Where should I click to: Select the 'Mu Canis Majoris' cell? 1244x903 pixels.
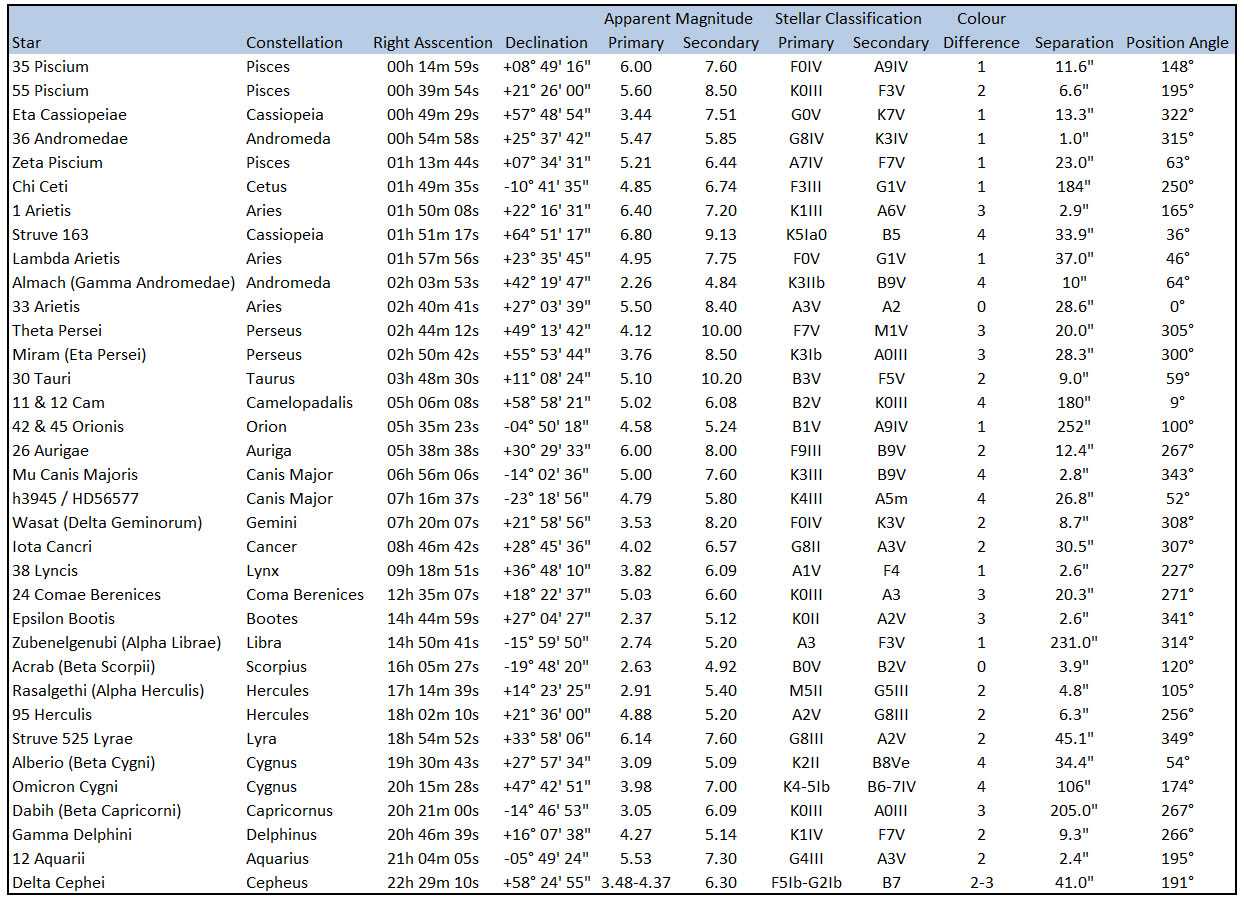(x=75, y=475)
